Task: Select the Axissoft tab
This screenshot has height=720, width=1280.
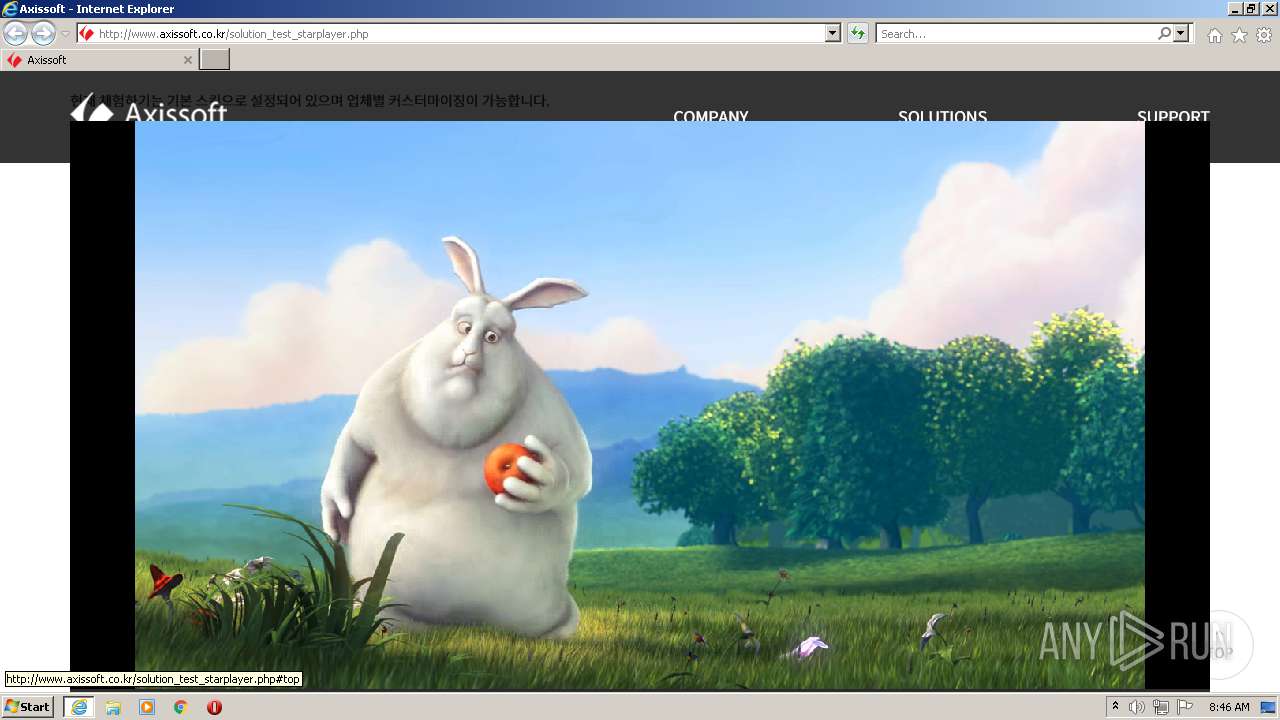Action: click(99, 60)
